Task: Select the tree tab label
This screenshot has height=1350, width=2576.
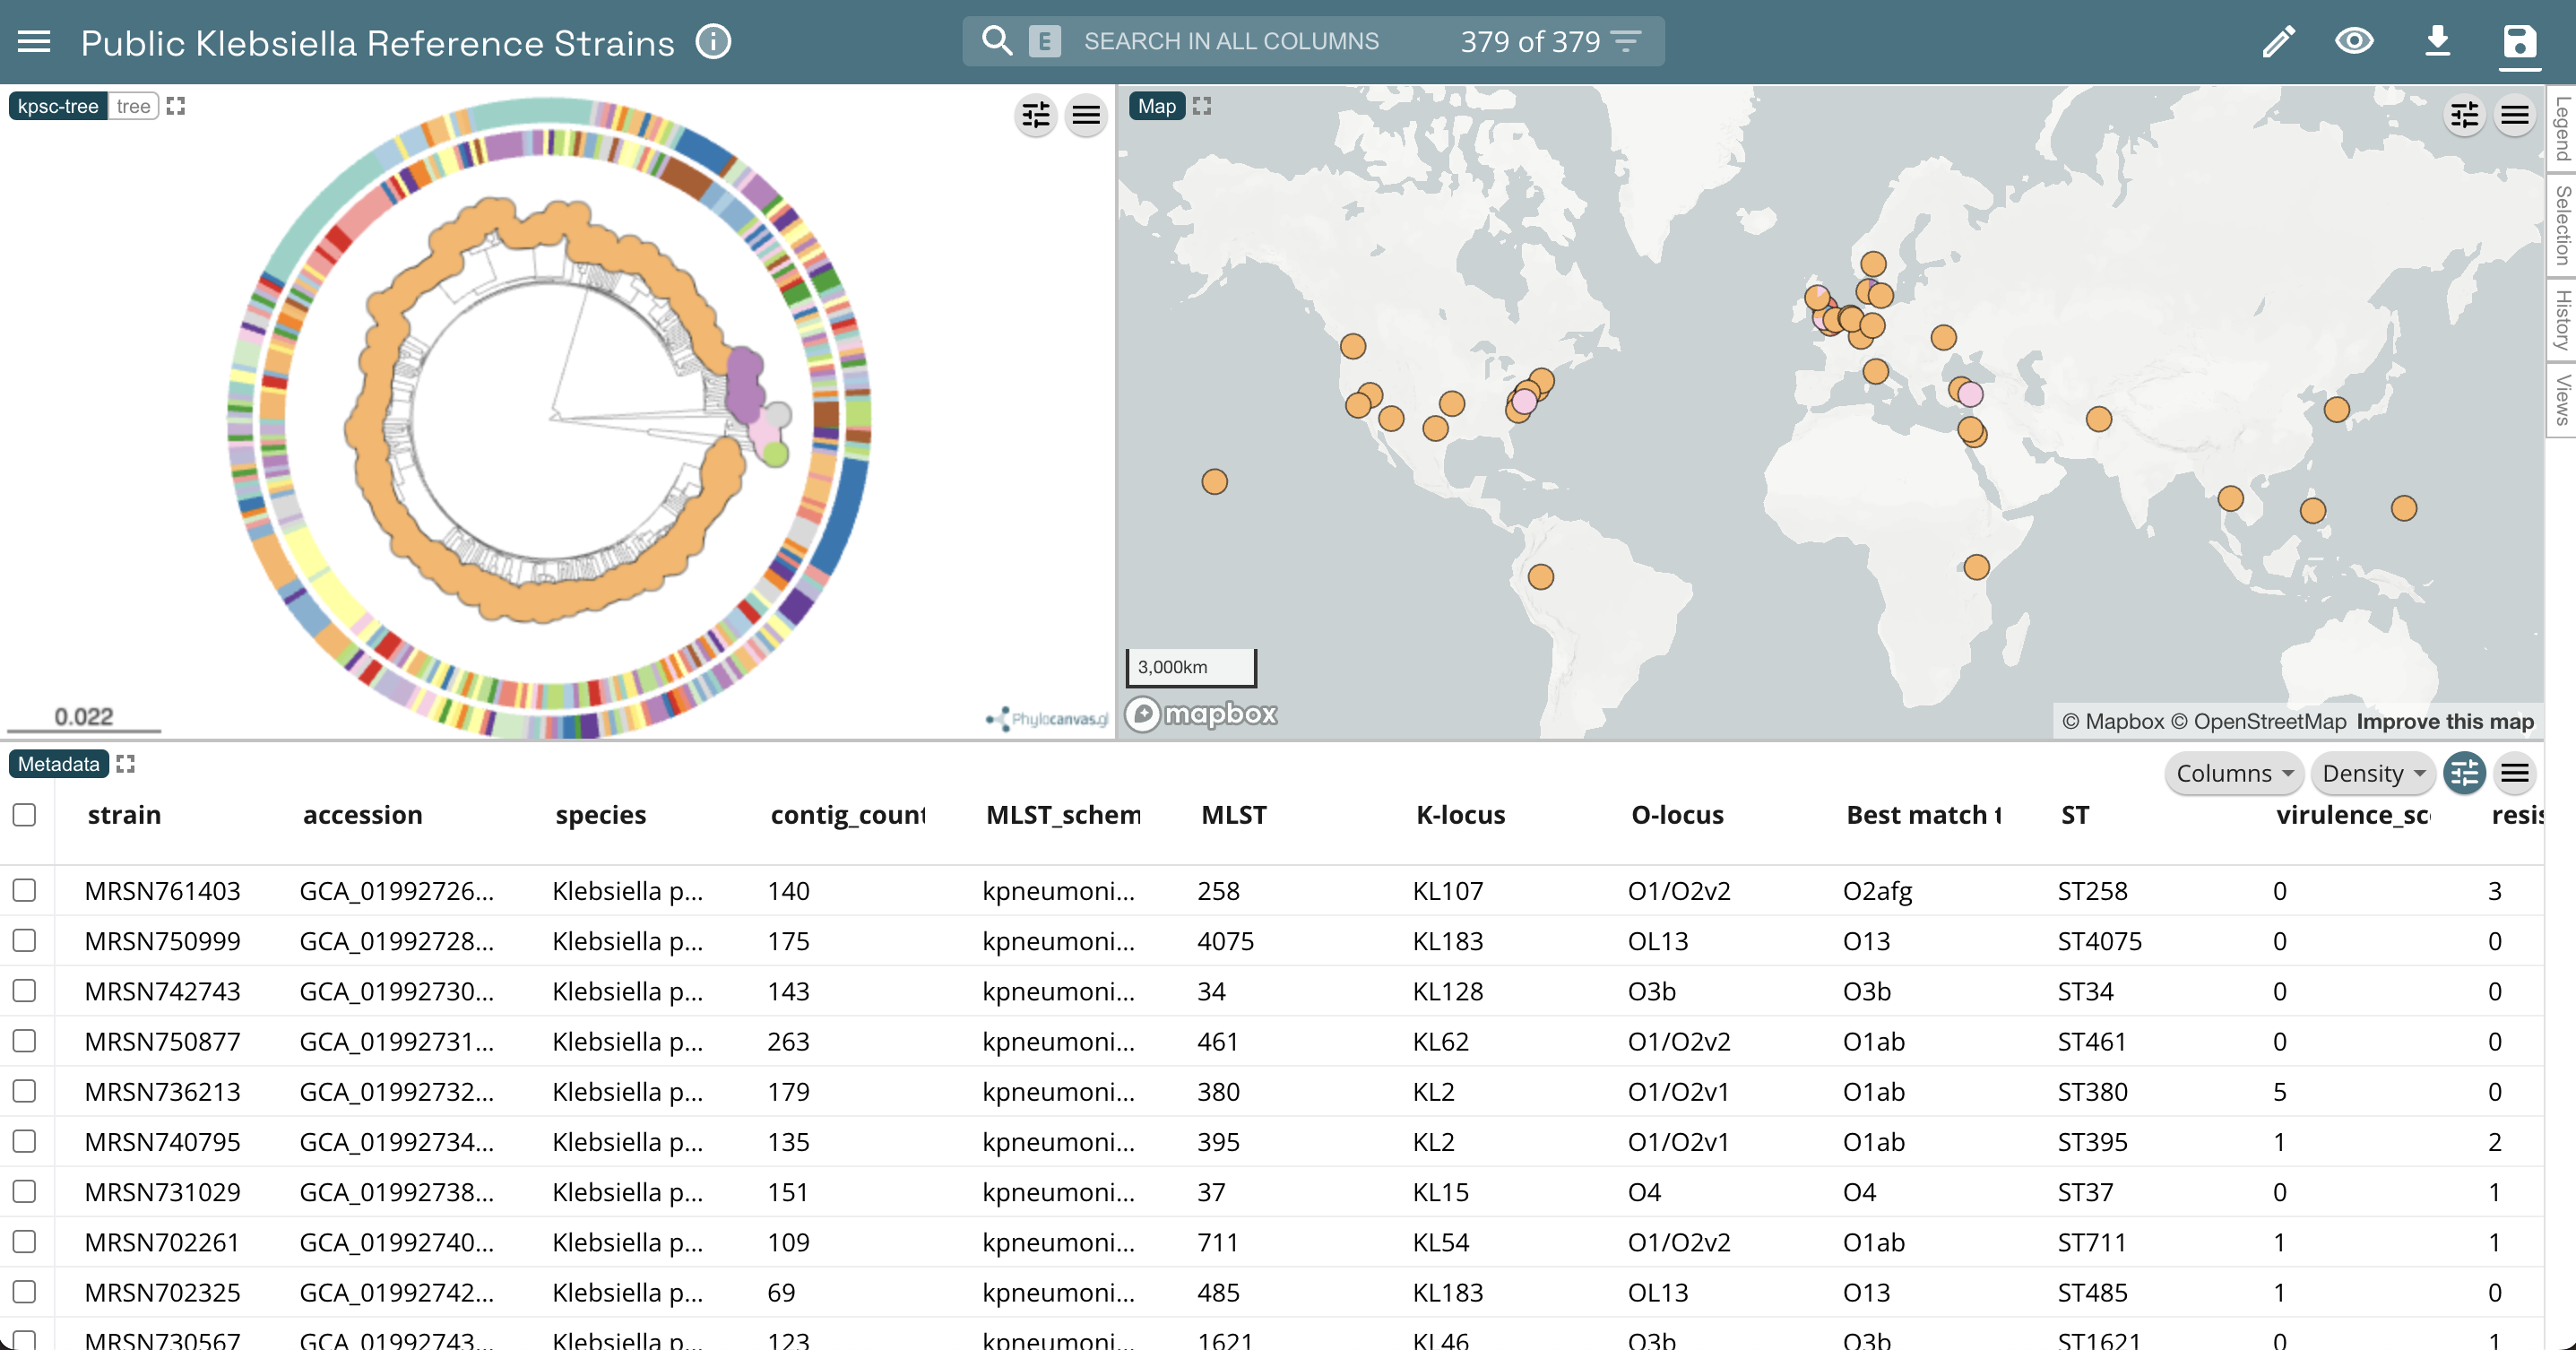Action: (133, 106)
